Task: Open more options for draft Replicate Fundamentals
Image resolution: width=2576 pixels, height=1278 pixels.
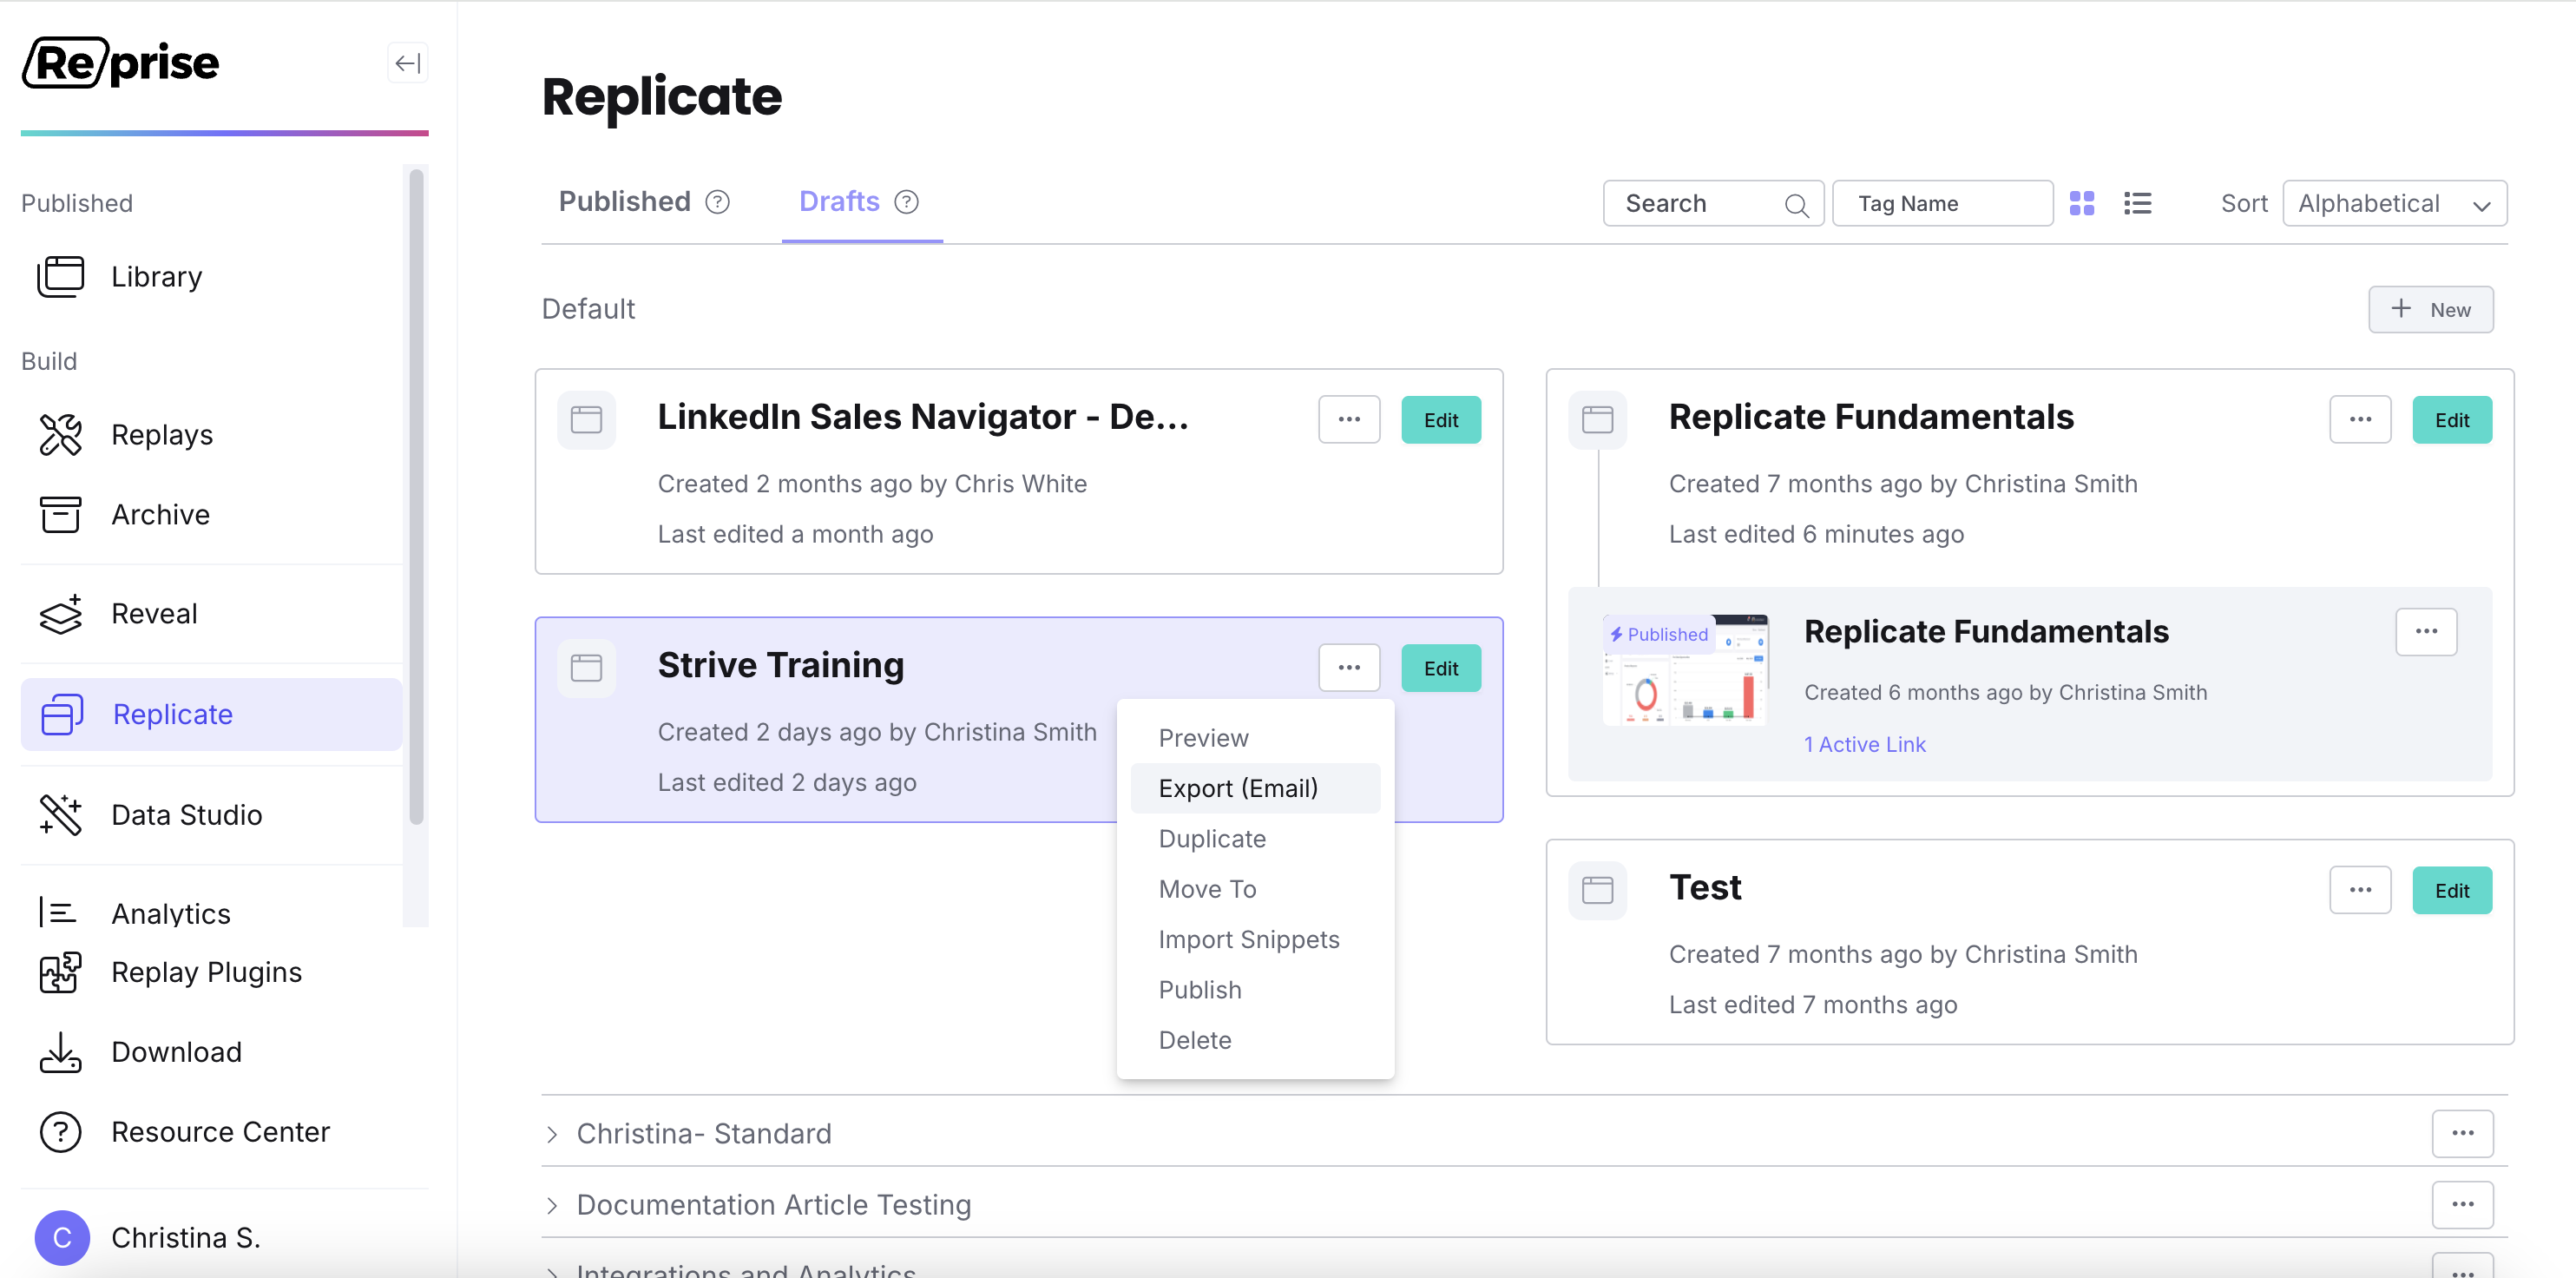Action: pos(2360,420)
